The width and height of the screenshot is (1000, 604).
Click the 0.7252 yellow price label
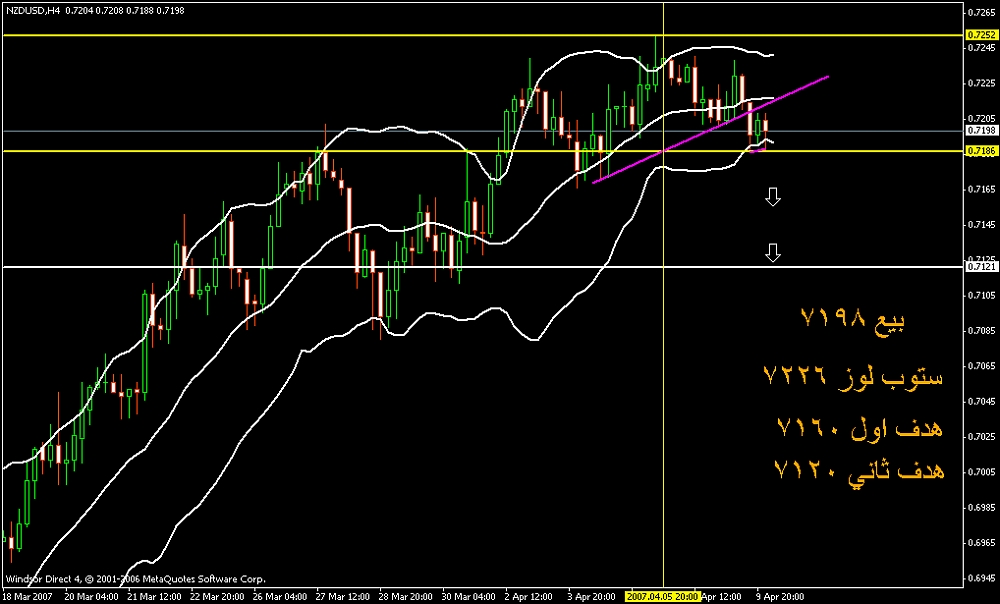pos(979,35)
